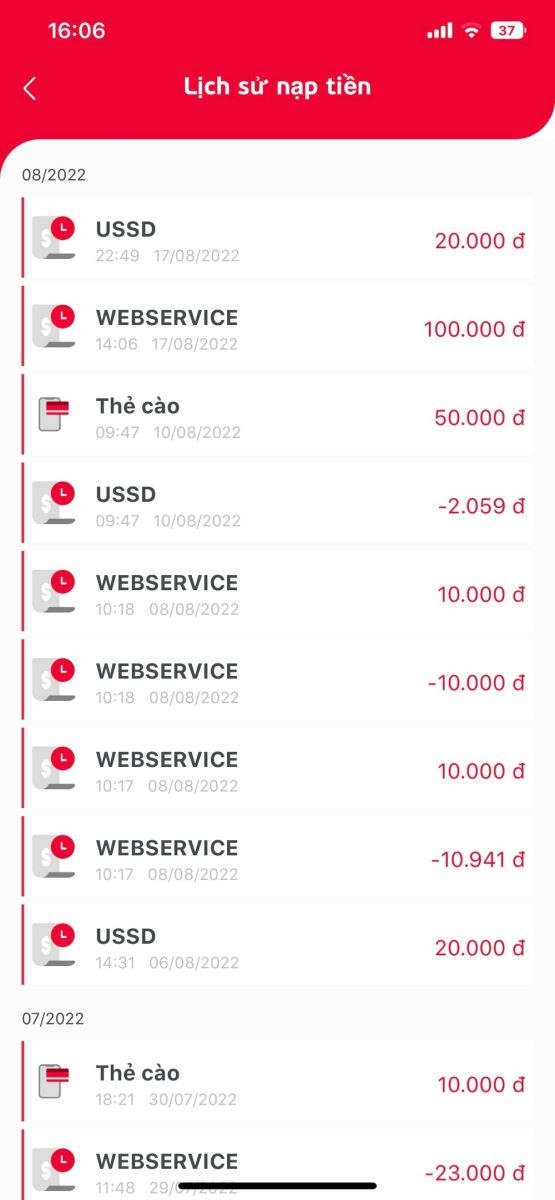The width and height of the screenshot is (555, 1200).
Task: Click the Thẻ cào card icon dated 30/07/2022
Action: point(54,1080)
